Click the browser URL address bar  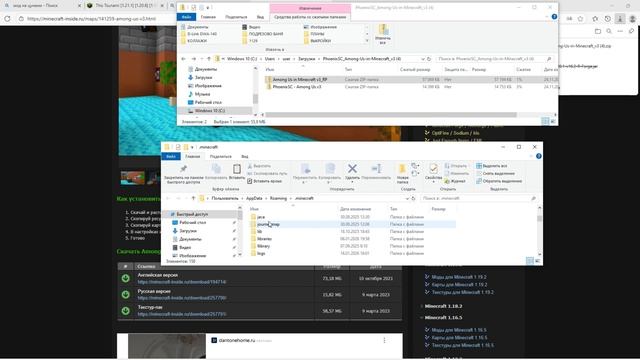tap(91, 19)
